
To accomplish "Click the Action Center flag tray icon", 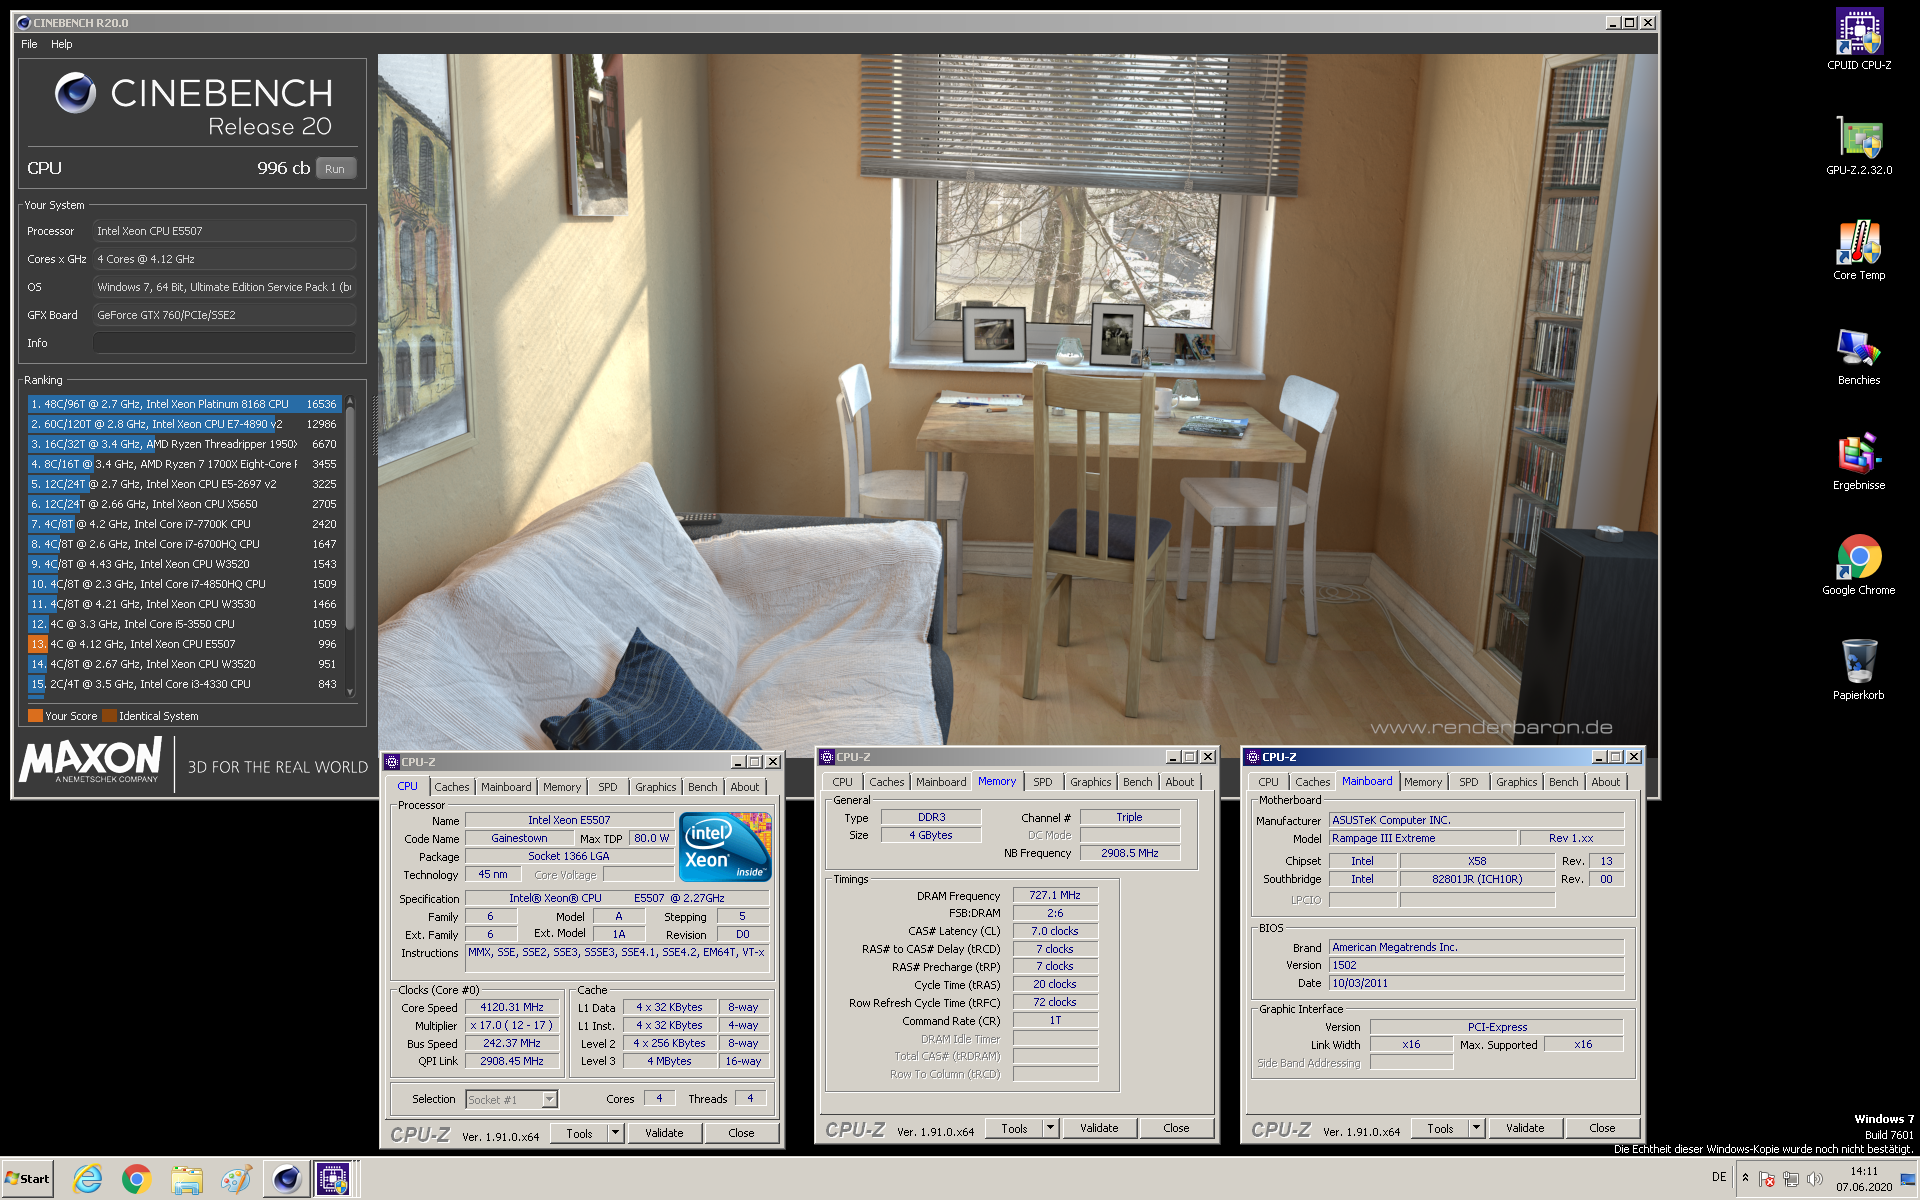I will click(x=1766, y=1179).
